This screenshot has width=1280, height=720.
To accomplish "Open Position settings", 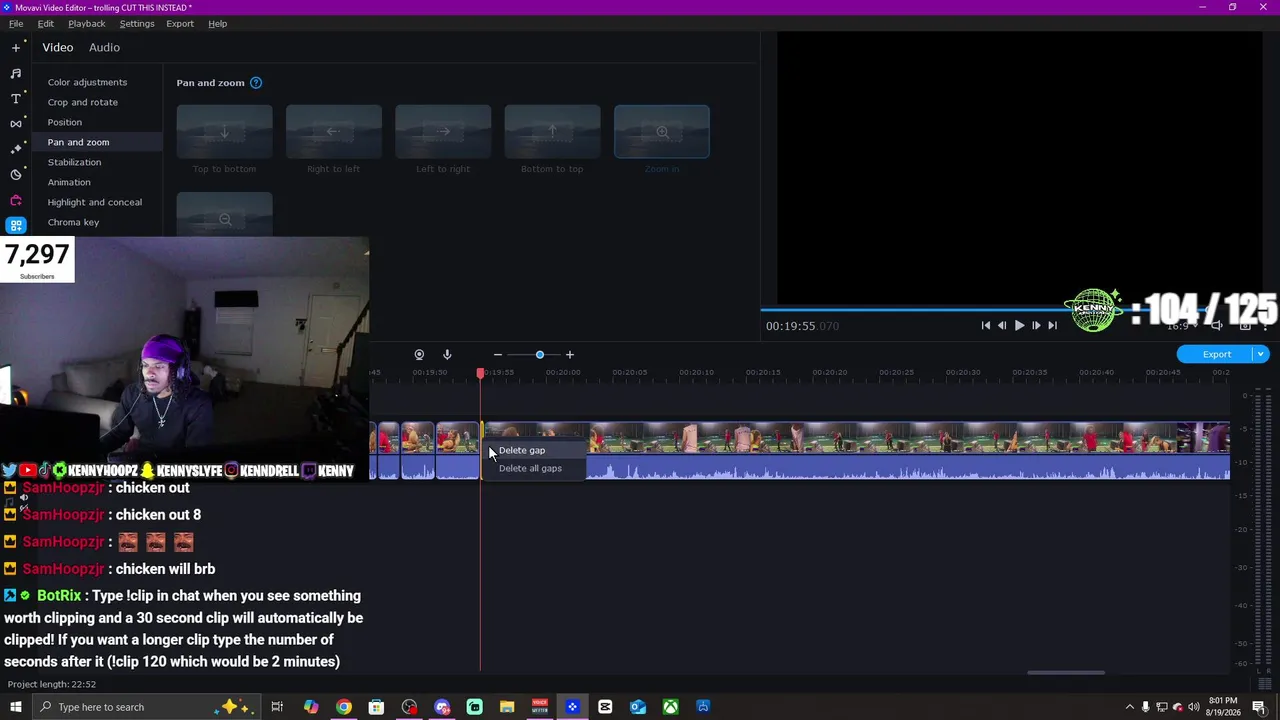I will coord(65,122).
